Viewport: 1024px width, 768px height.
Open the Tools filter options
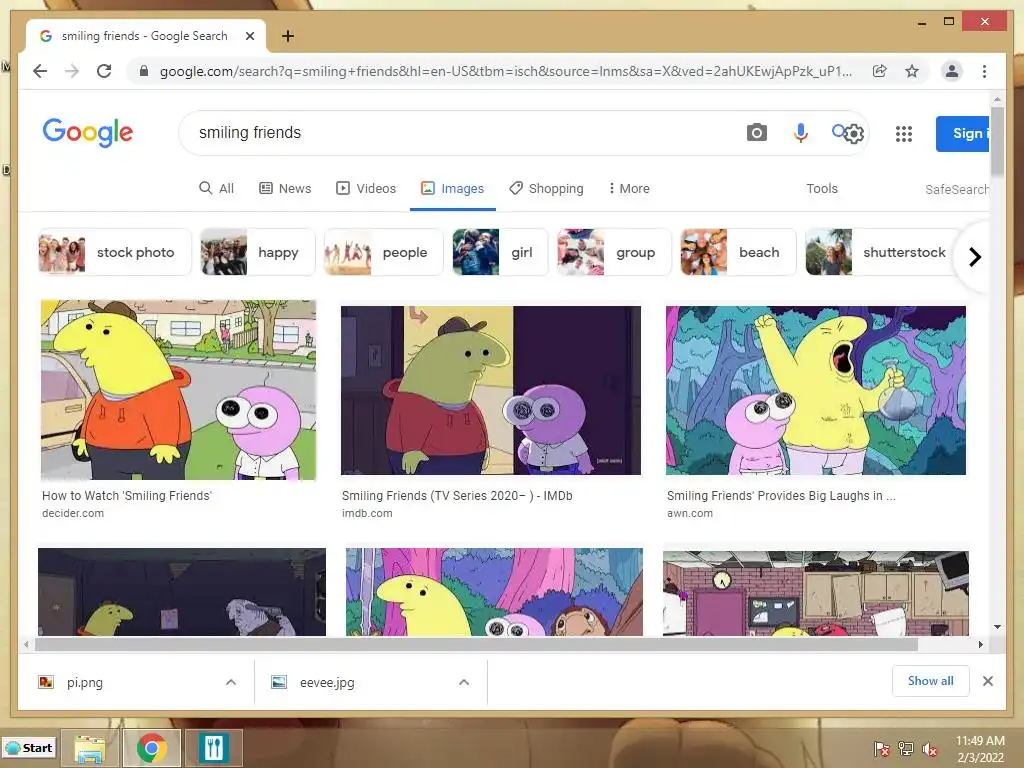(822, 188)
